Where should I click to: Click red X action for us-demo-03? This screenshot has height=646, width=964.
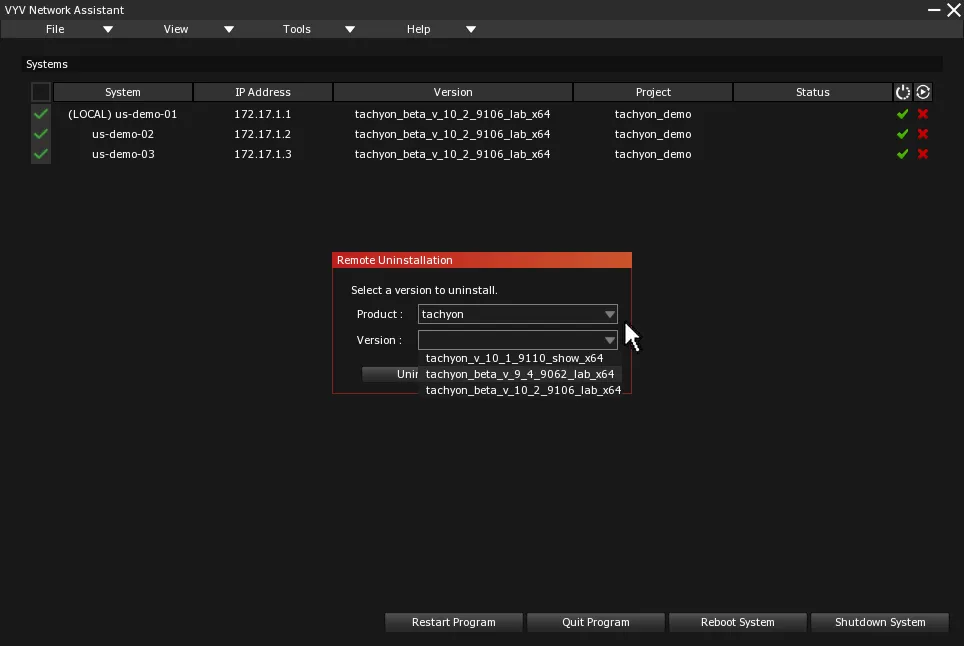pyautogui.click(x=923, y=154)
